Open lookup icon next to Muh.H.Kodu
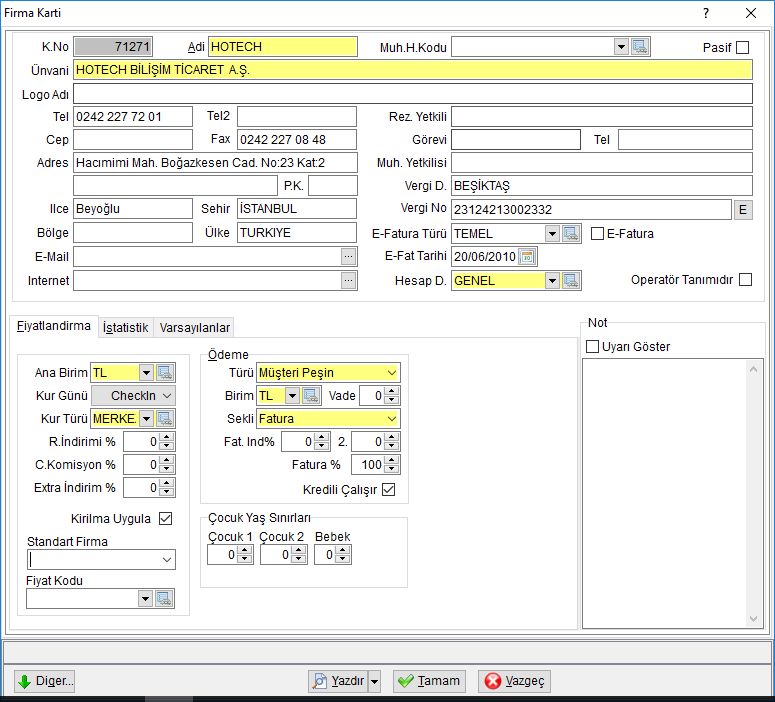This screenshot has width=775, height=702. click(640, 47)
